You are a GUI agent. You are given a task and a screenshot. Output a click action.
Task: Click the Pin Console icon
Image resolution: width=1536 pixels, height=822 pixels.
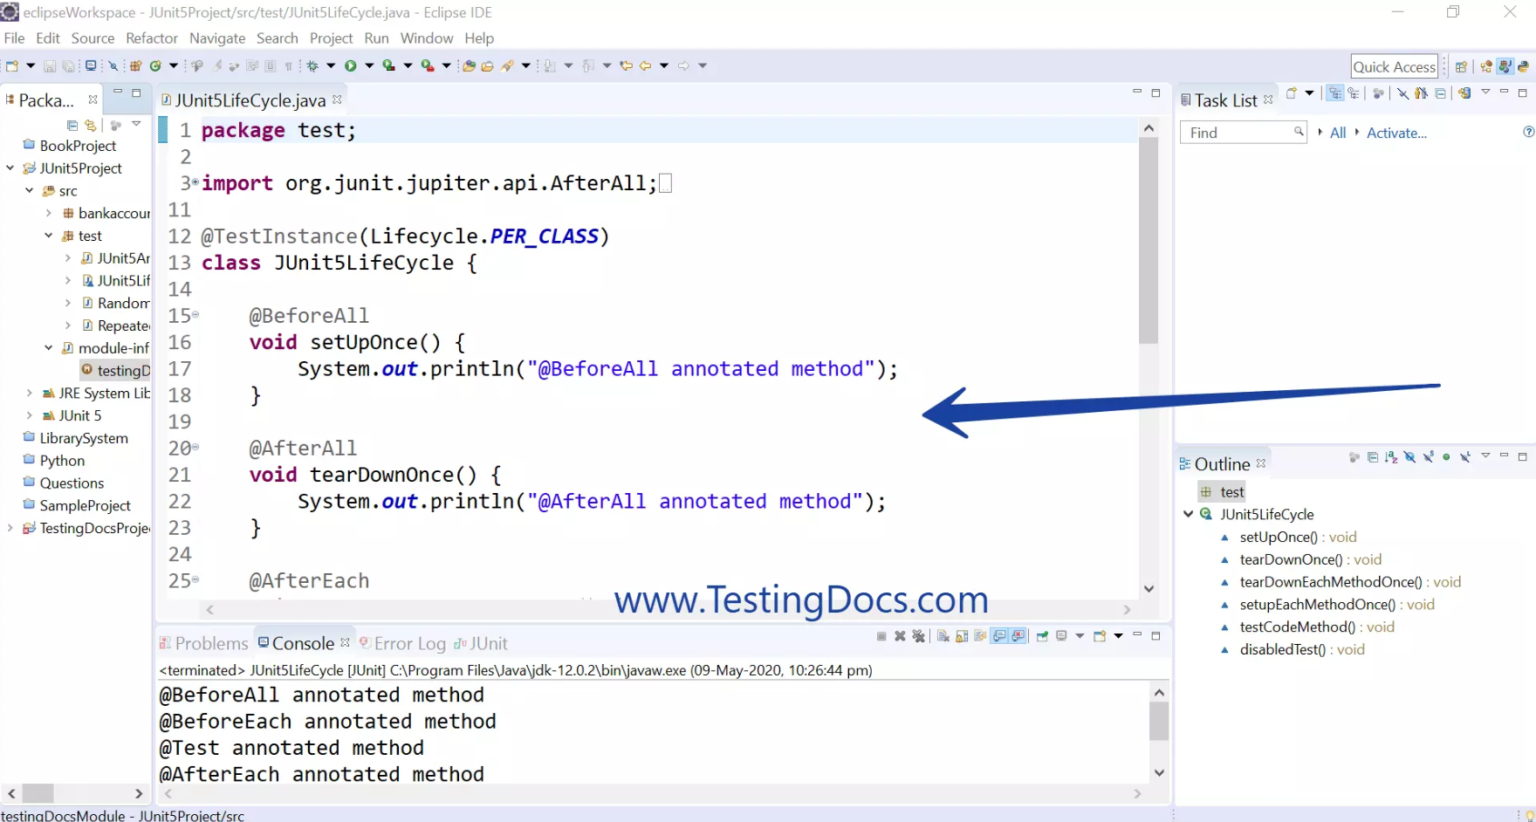click(1043, 636)
